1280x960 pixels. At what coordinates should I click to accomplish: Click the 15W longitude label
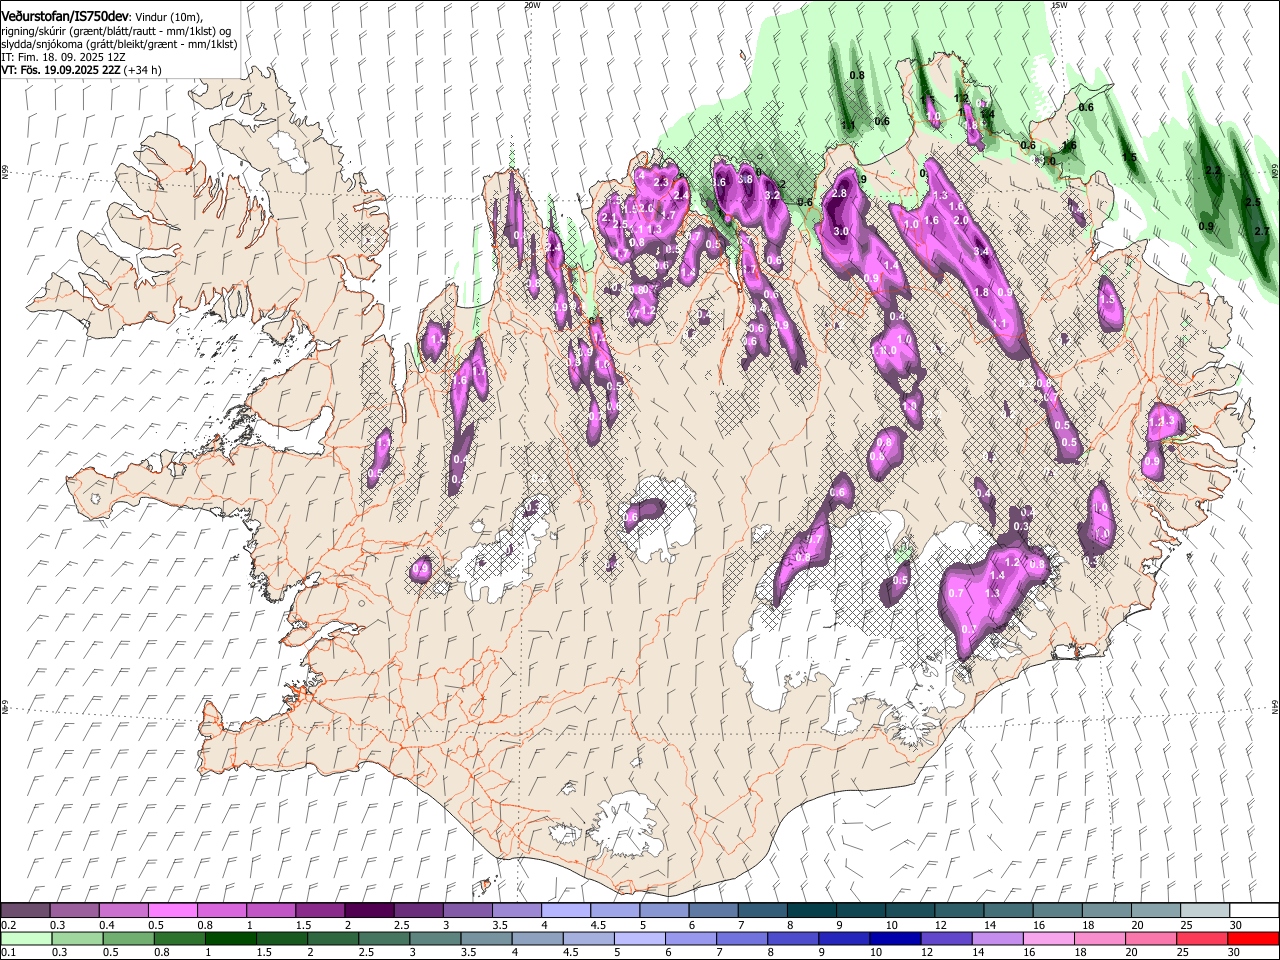(1059, 5)
